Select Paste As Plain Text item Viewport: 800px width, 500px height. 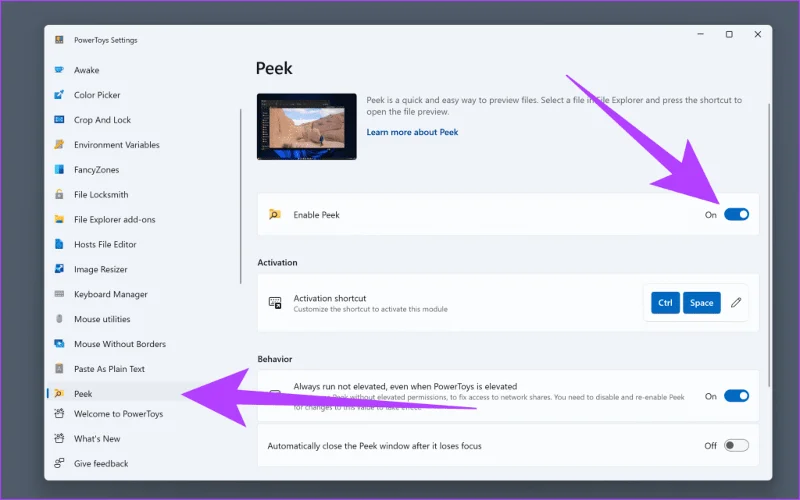pyautogui.click(x=109, y=369)
